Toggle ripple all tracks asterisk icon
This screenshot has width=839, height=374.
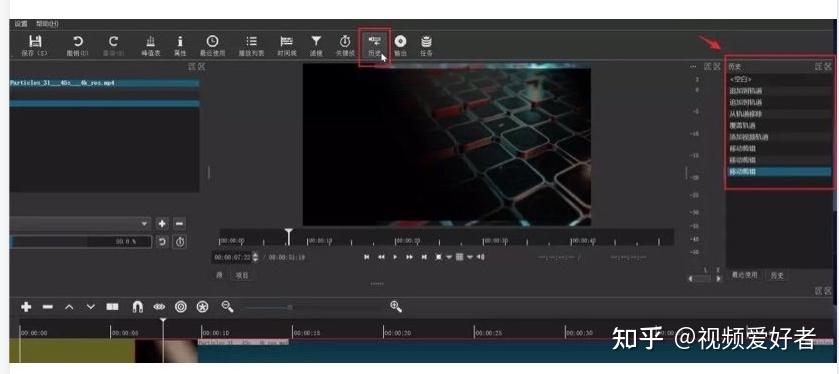pos(202,307)
